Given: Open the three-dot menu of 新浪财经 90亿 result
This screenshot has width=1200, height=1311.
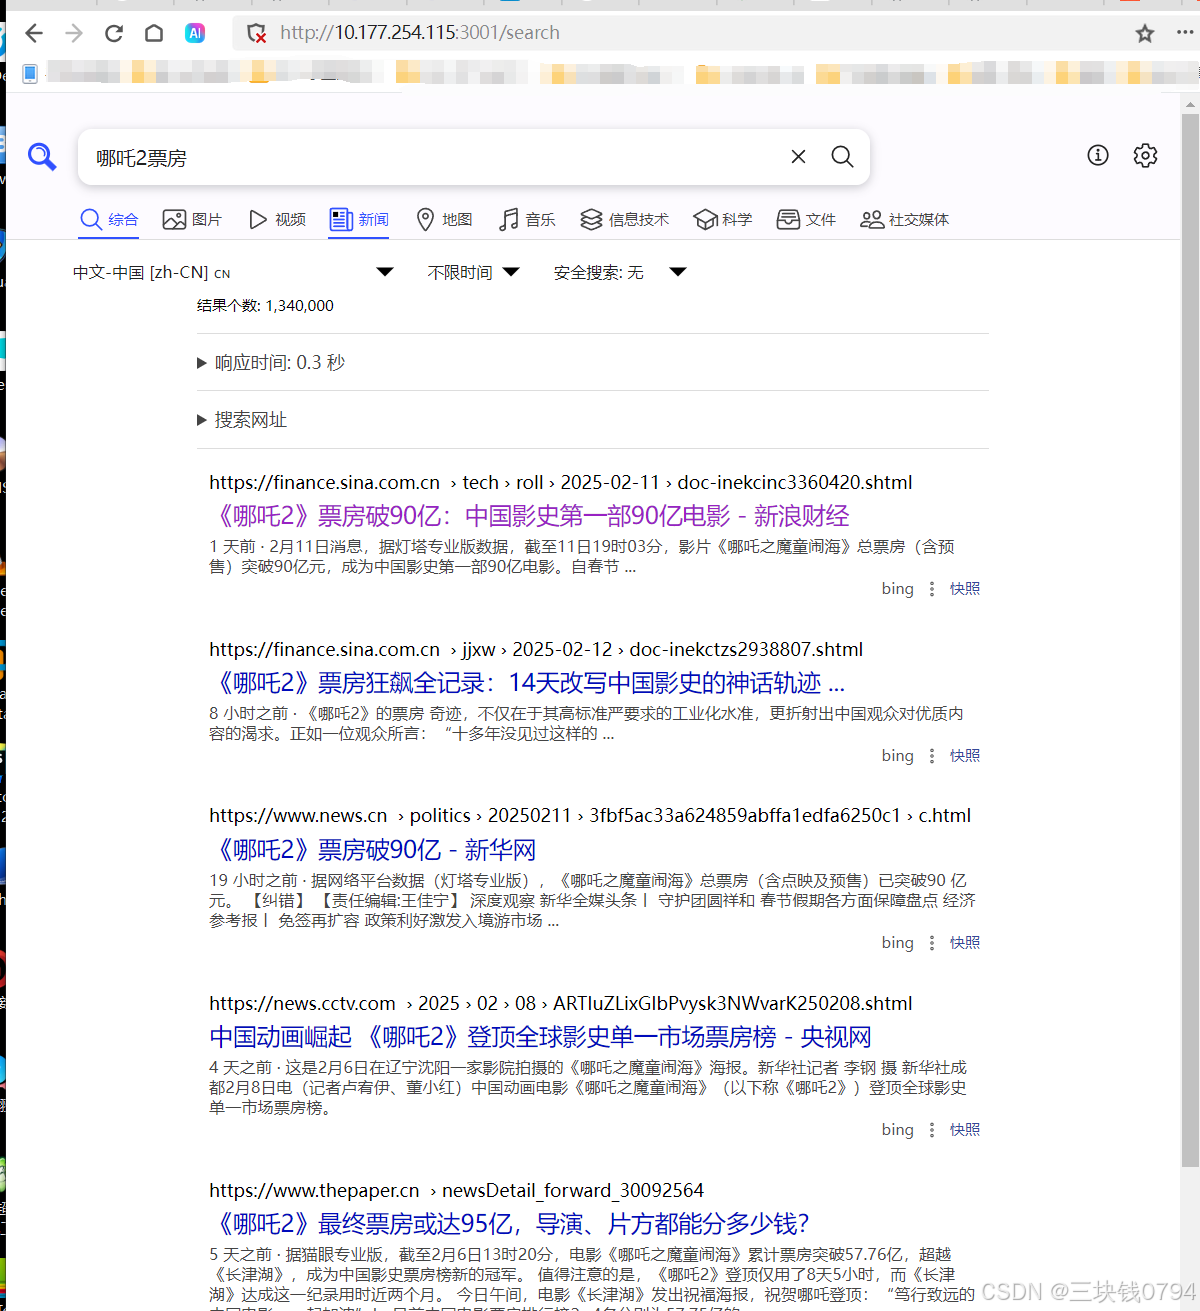Looking at the screenshot, I should (x=932, y=589).
